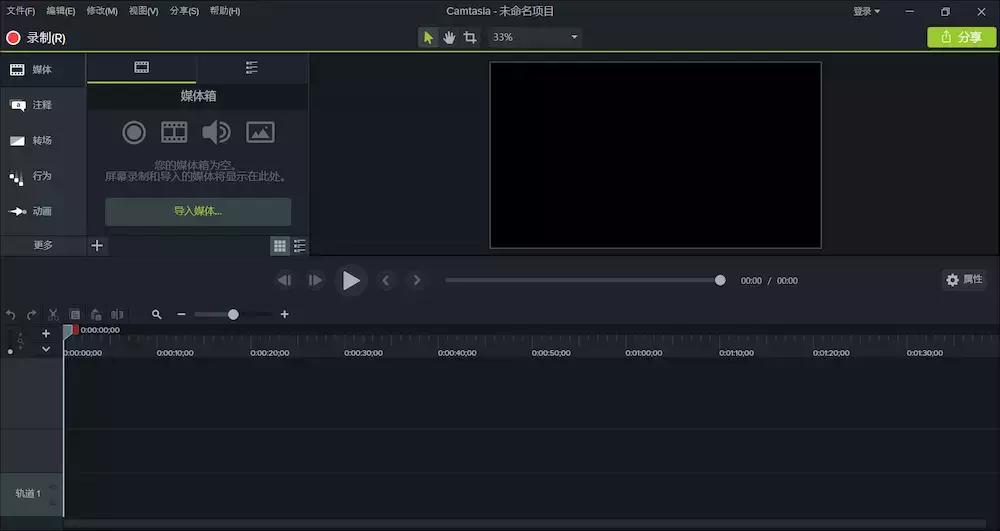Image resolution: width=1000 pixels, height=531 pixels.
Task: Open the 编辑(E) menu
Action: (61, 11)
